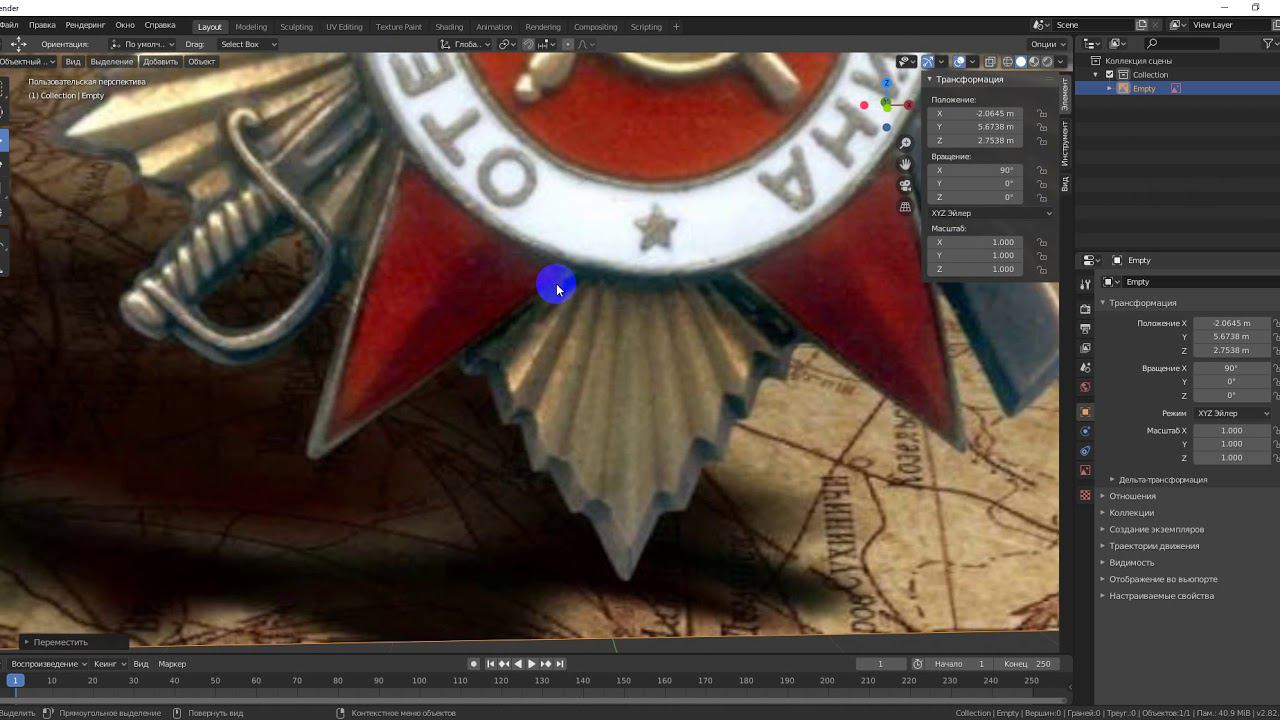
Task: Click the Position X field showing -2.0645 m in sidebar
Action: coord(976,114)
